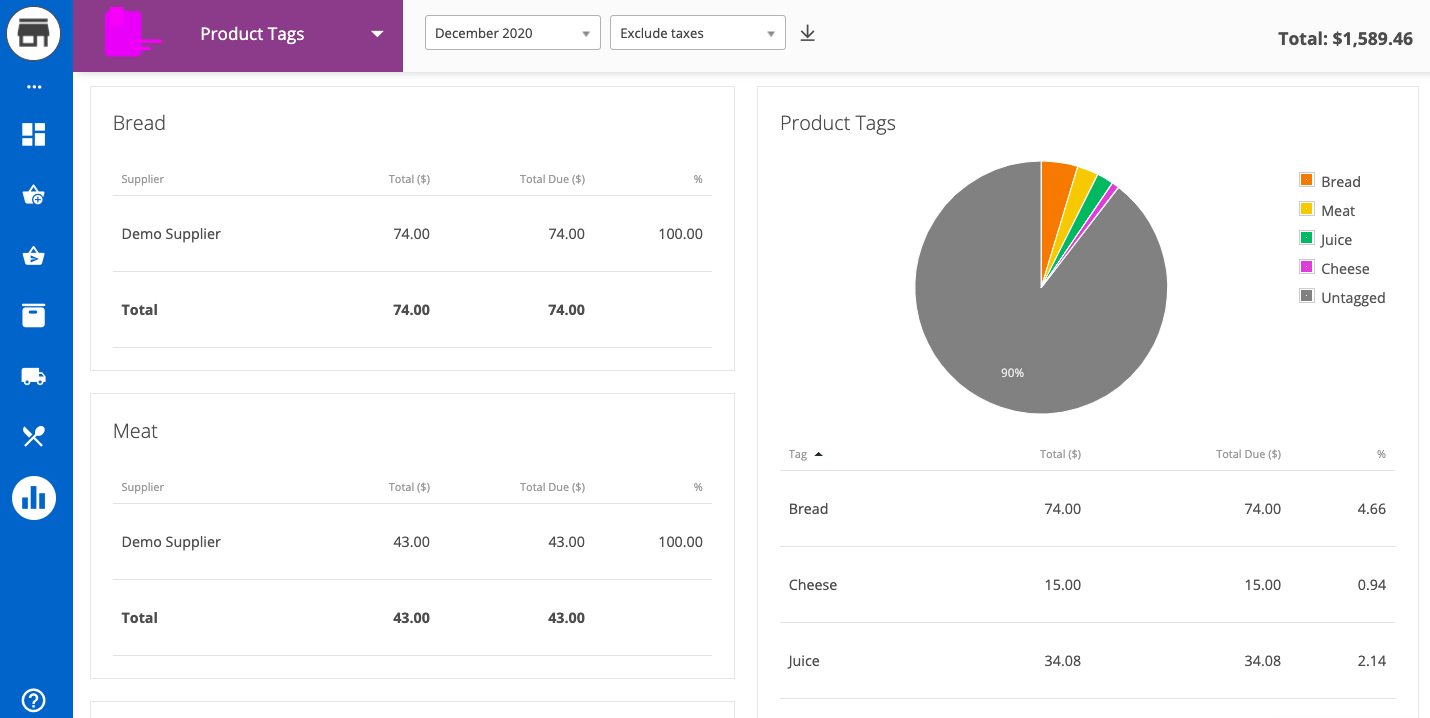Open the three-dots more menu in sidebar

pos(35,87)
